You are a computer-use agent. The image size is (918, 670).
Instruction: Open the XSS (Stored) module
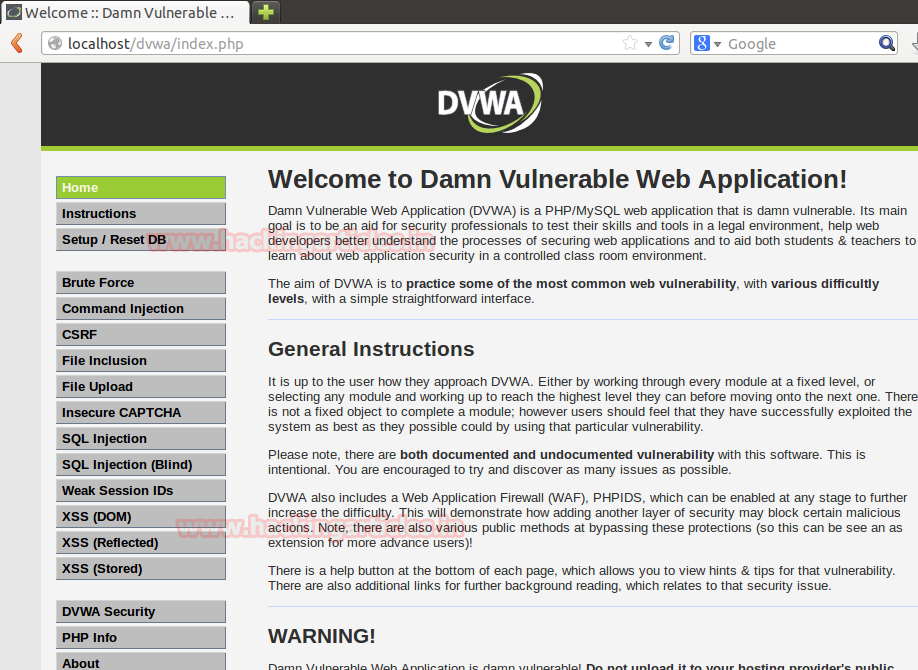coord(141,569)
